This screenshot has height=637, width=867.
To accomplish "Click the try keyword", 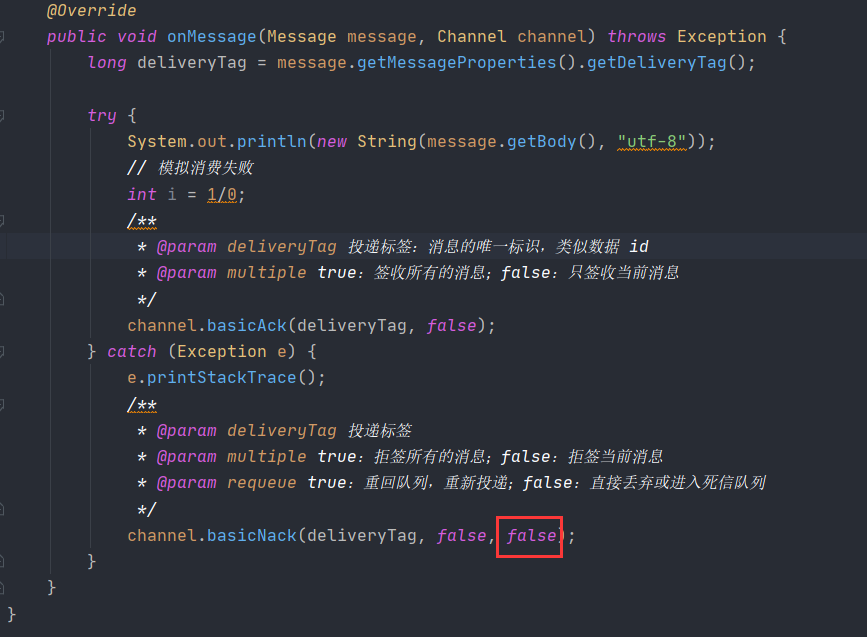I will 102,116.
